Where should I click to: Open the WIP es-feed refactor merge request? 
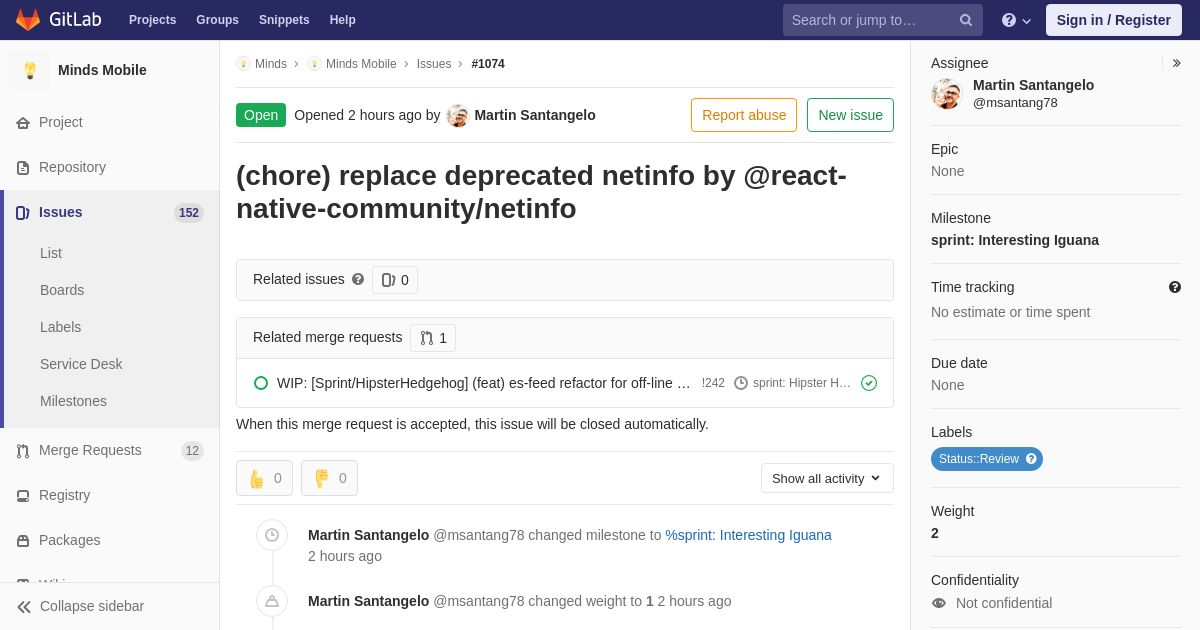[x=483, y=383]
